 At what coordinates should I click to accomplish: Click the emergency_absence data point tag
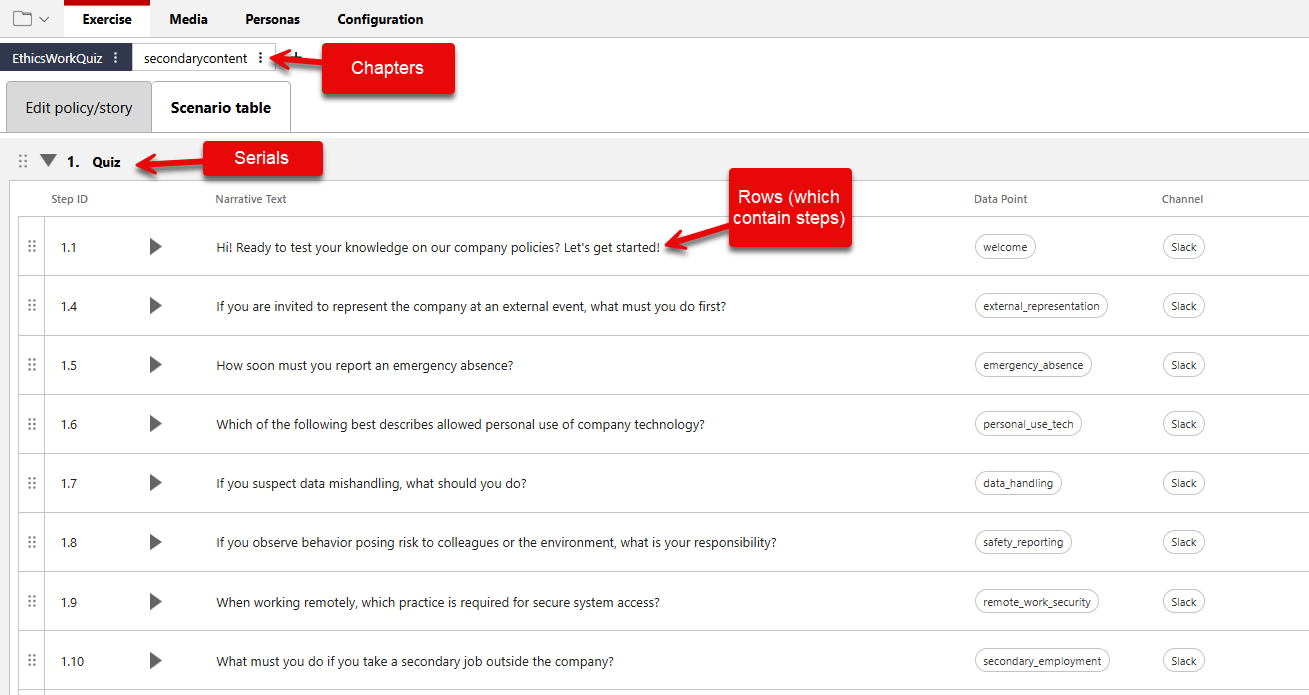pos(1033,365)
